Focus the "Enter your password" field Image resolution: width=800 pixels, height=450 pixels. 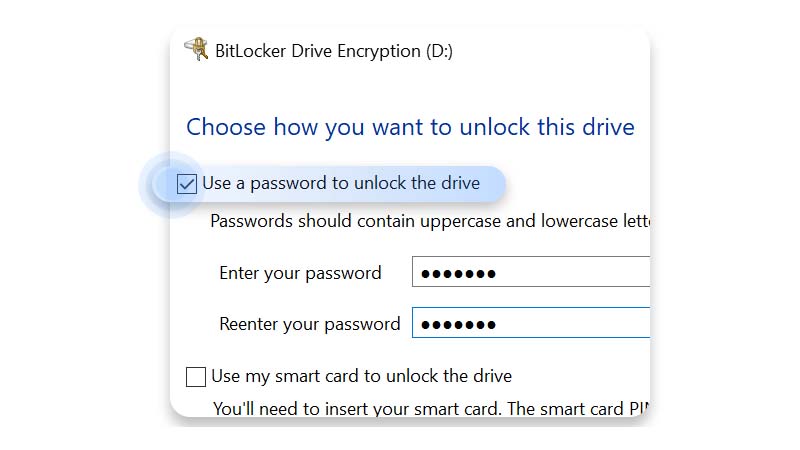(x=531, y=272)
